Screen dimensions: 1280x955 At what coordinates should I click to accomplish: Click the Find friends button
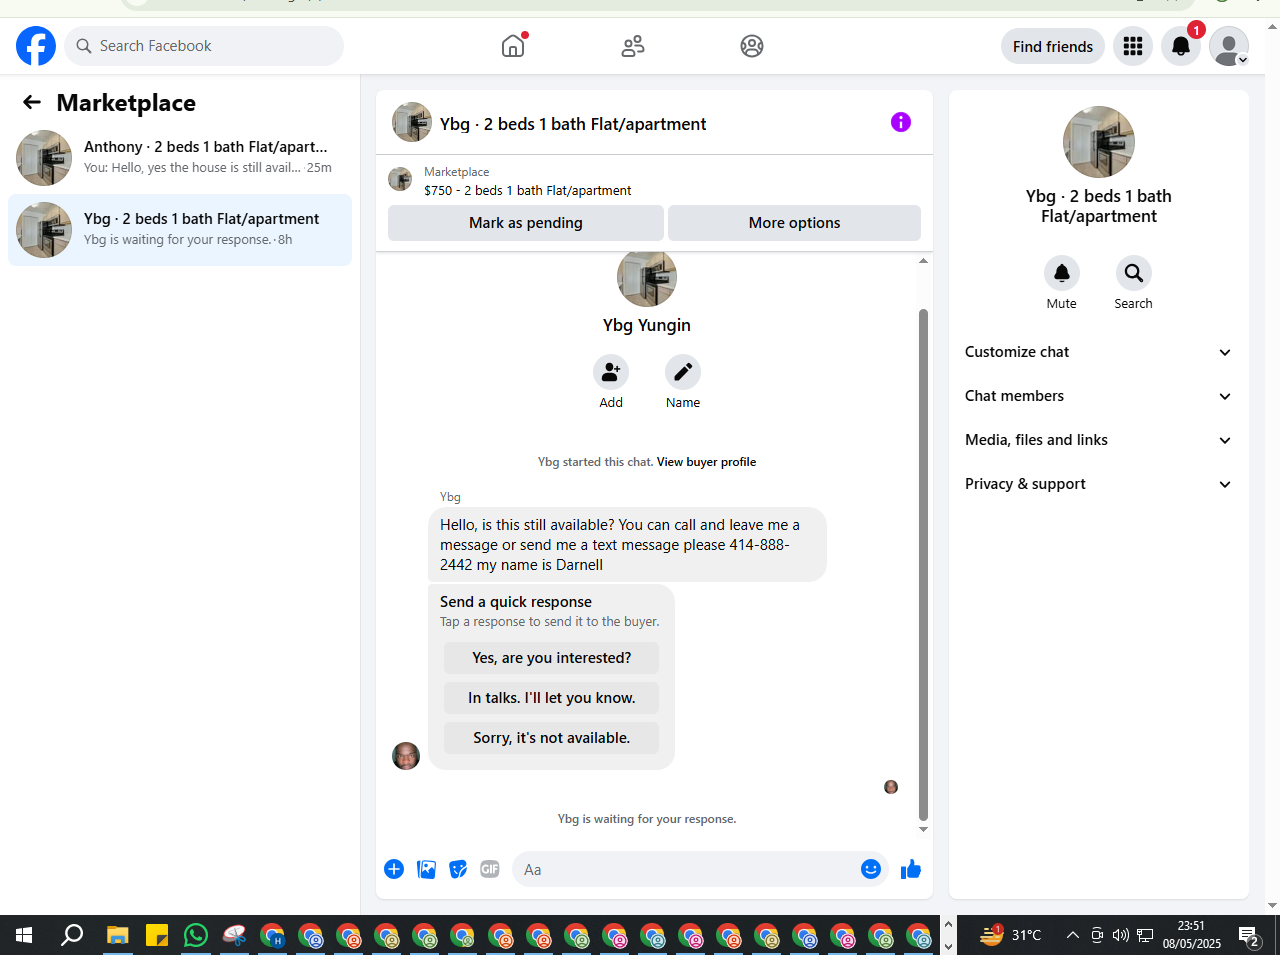coord(1053,46)
